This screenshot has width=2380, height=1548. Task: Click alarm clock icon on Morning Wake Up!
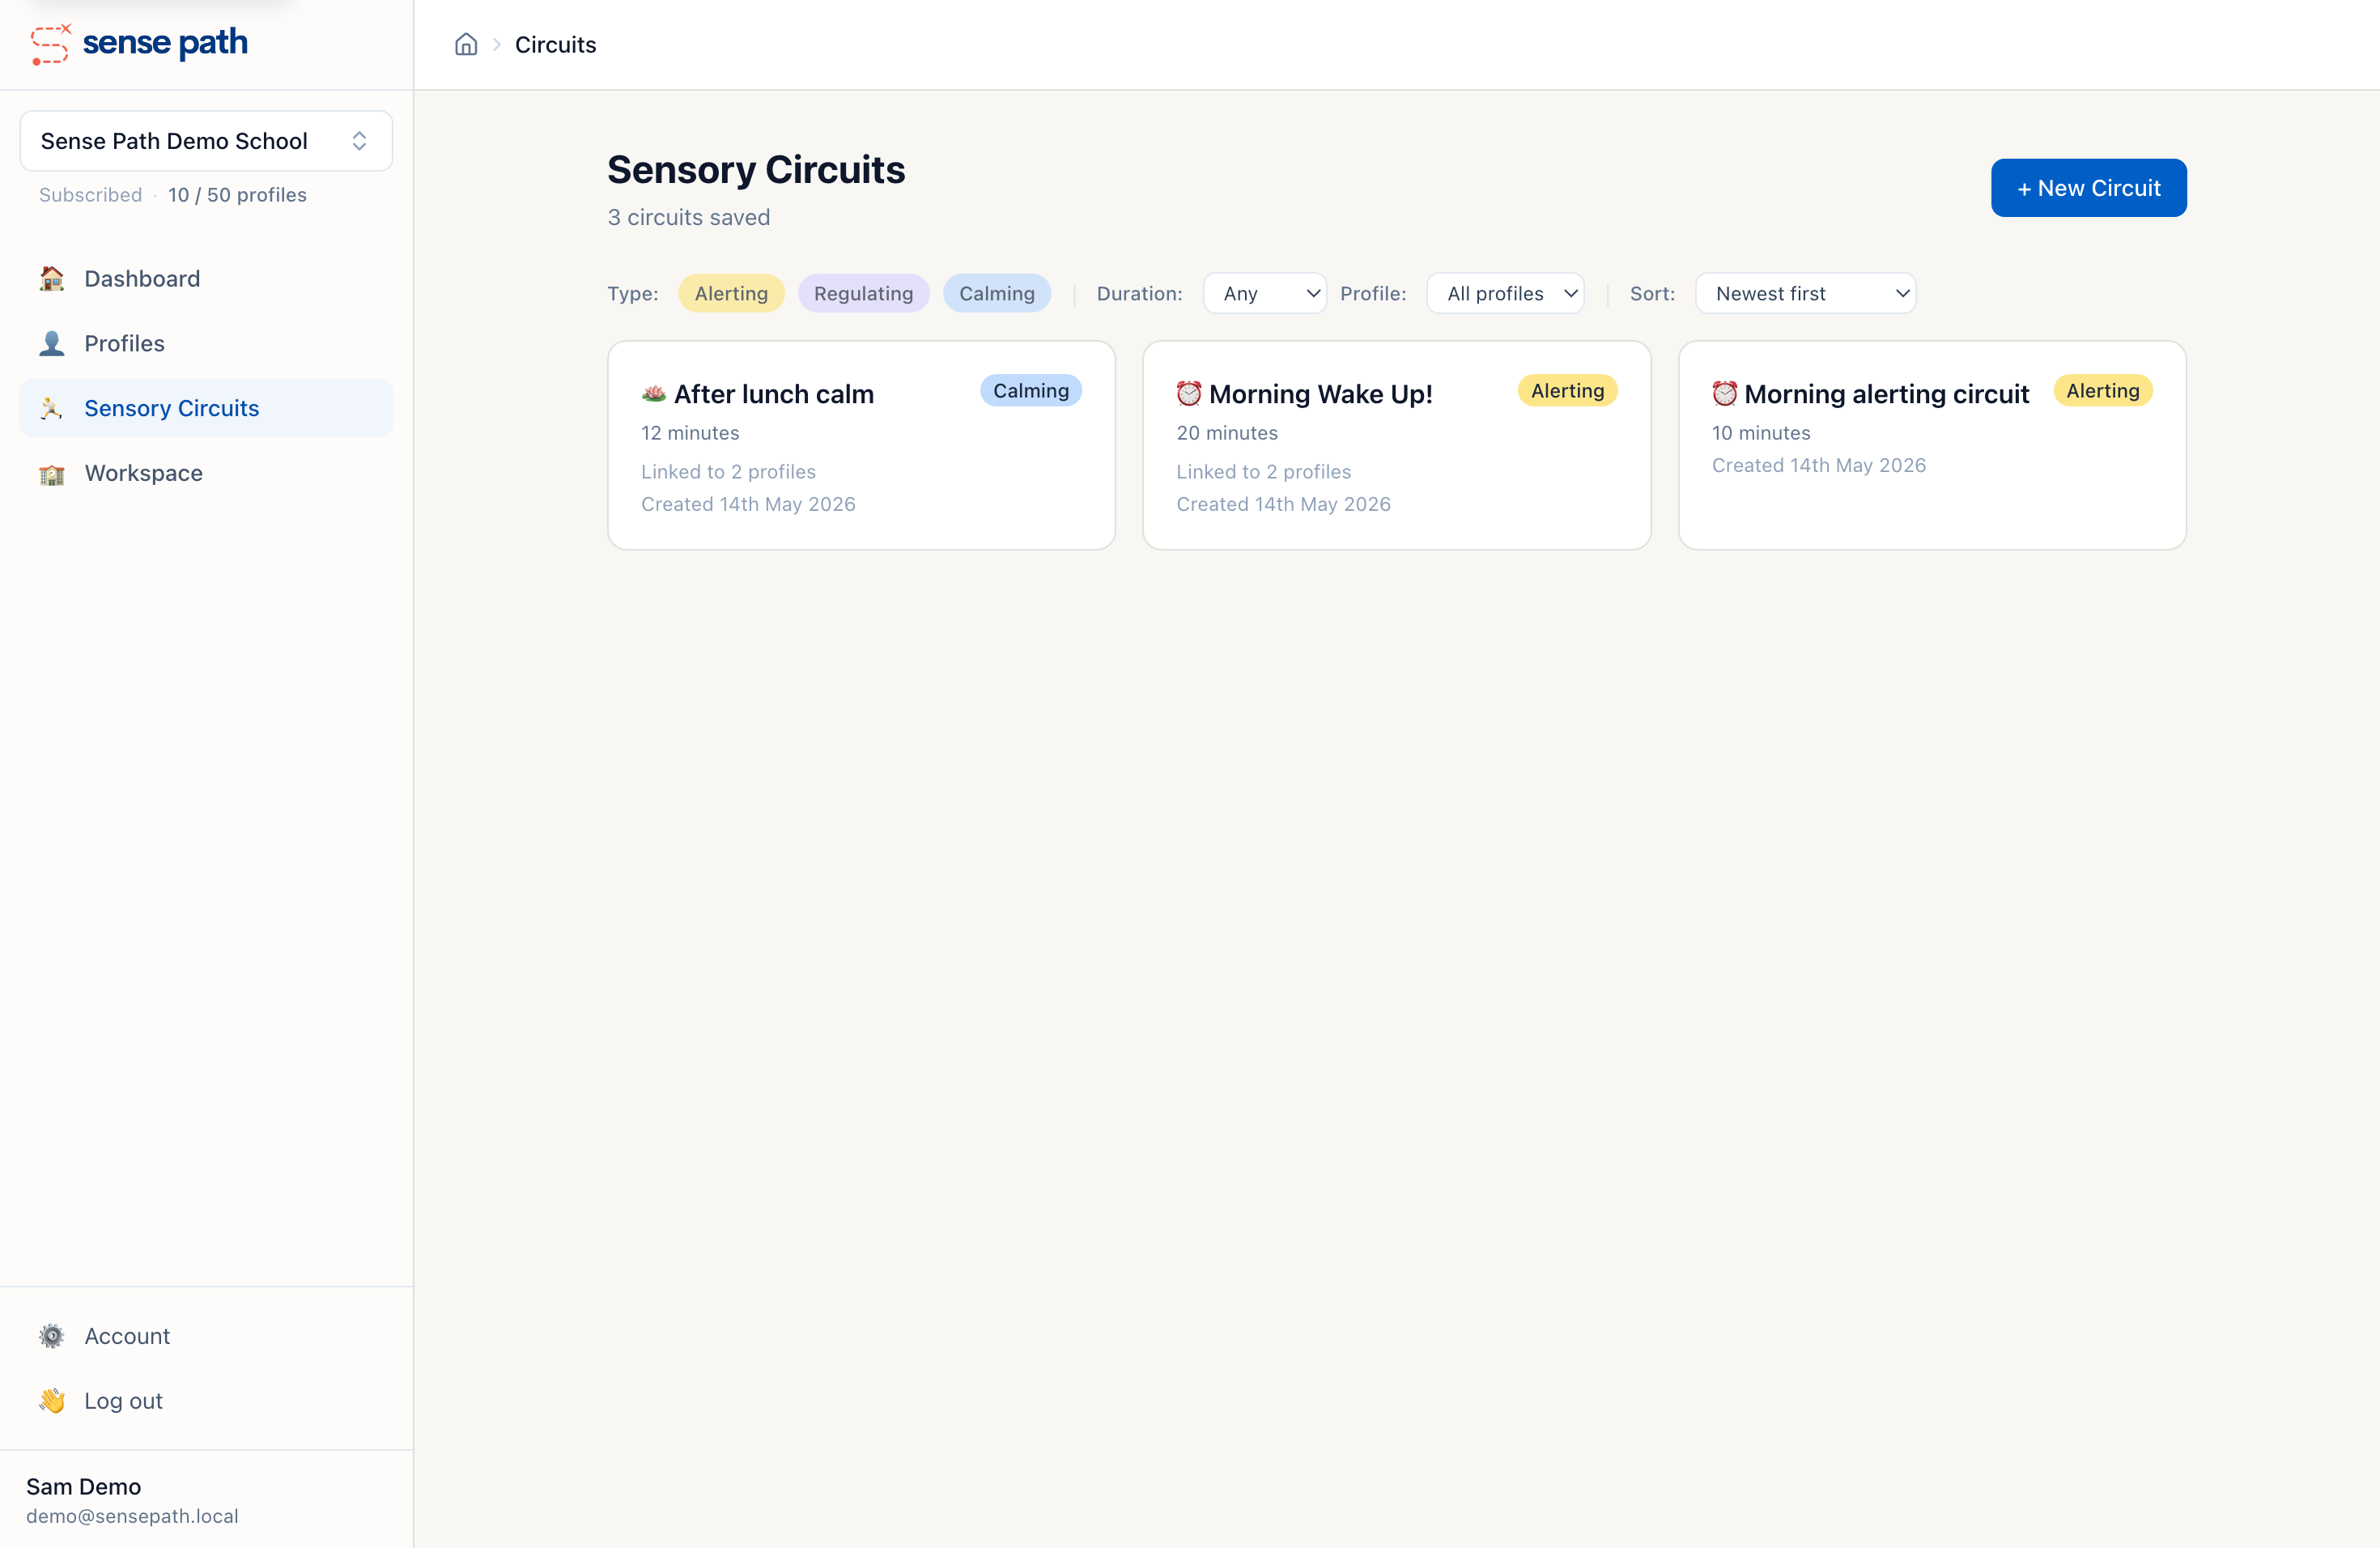(x=1189, y=394)
